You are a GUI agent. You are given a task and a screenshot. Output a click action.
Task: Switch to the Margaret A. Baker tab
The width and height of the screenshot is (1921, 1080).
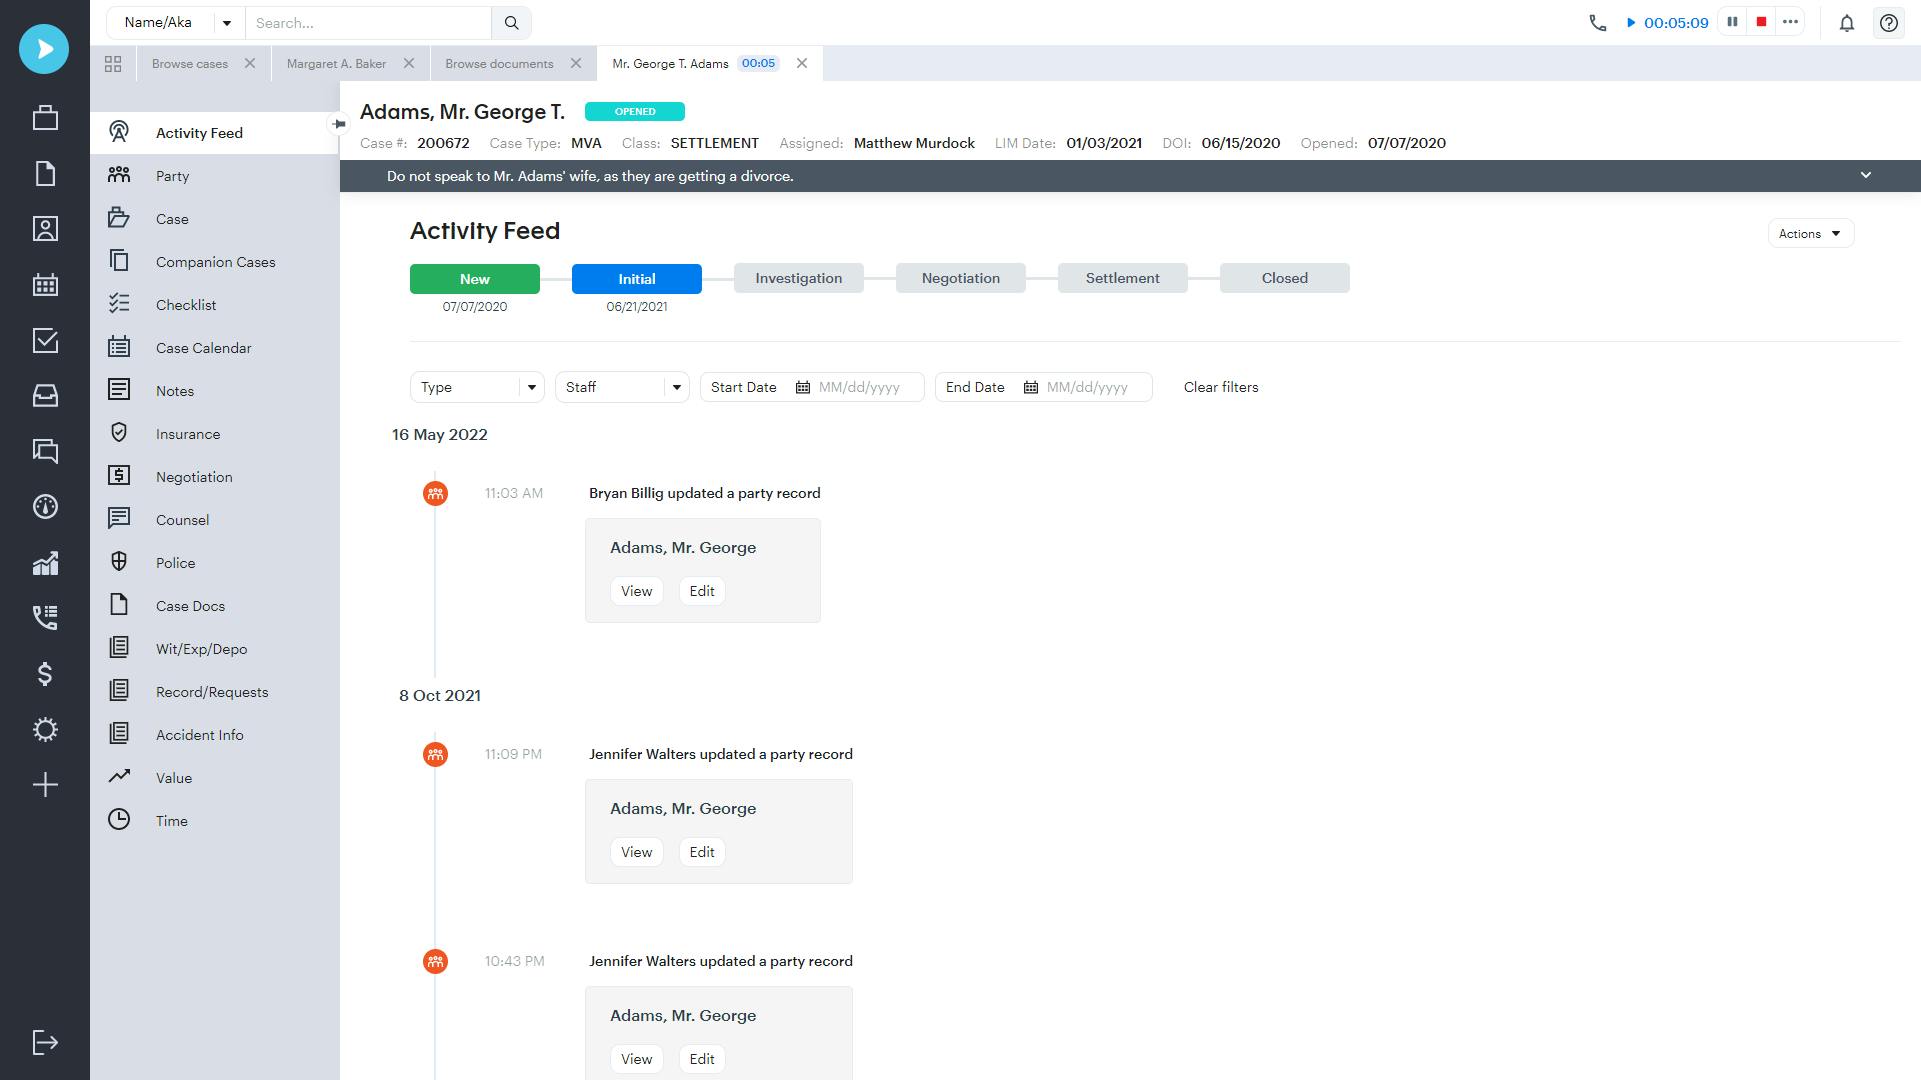337,63
